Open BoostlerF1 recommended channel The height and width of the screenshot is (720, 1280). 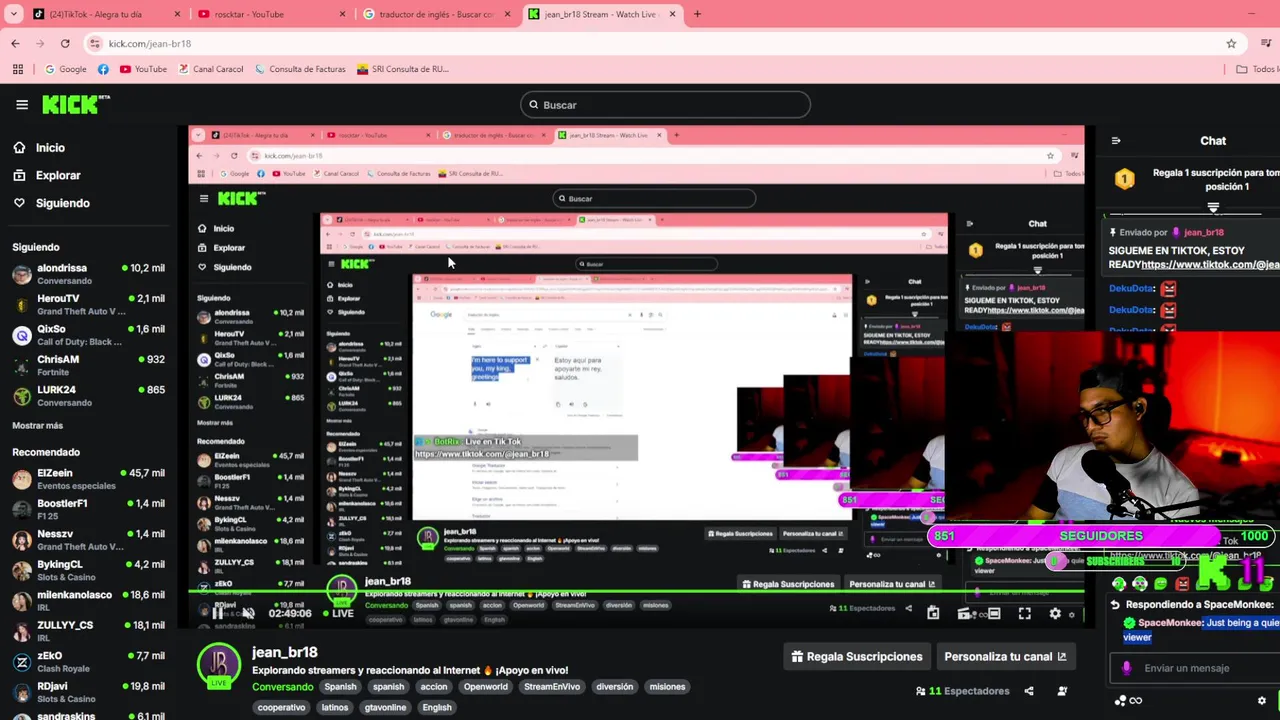(88, 510)
